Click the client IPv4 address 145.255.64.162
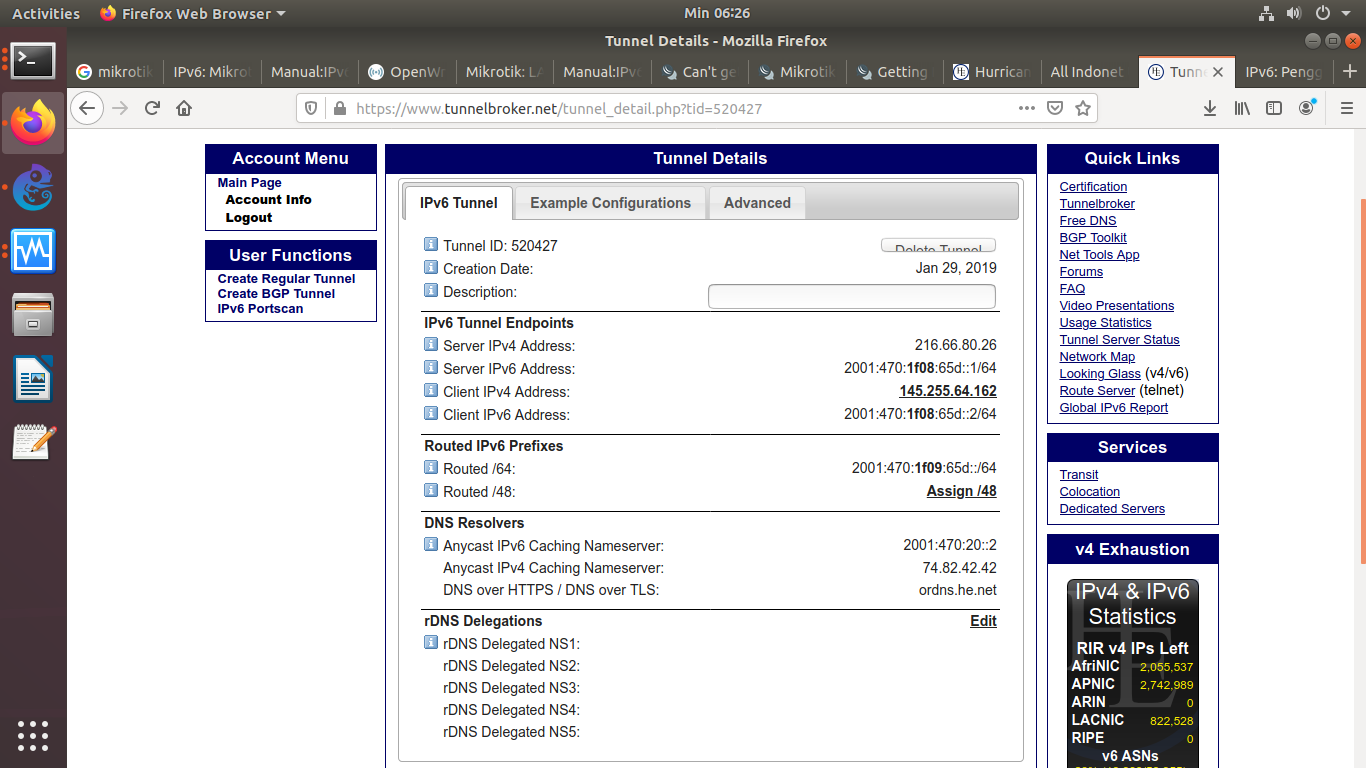The image size is (1366, 768). coord(948,391)
